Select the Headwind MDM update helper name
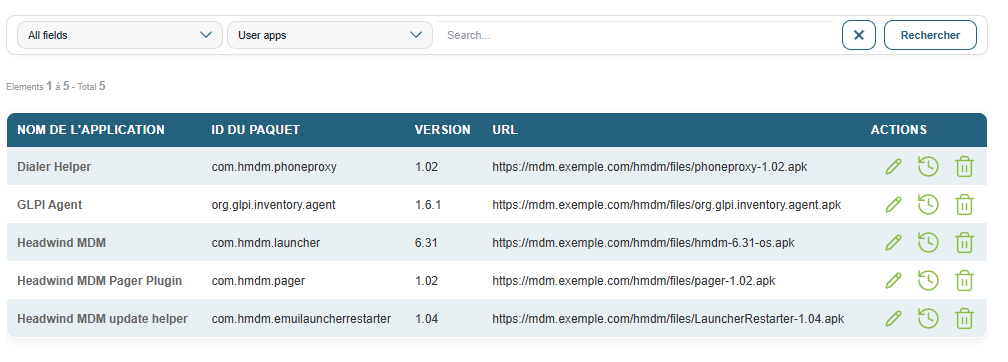The image size is (1008, 362). click(x=102, y=319)
